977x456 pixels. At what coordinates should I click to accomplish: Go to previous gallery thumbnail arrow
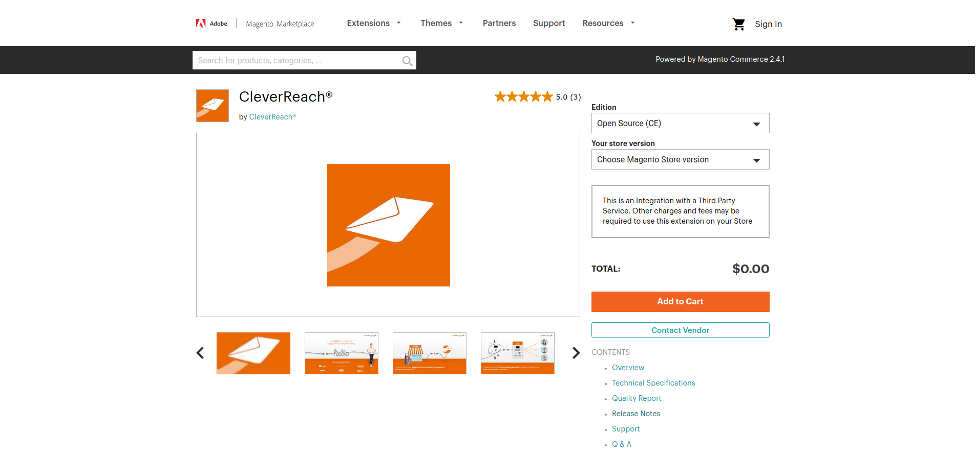[x=200, y=353]
